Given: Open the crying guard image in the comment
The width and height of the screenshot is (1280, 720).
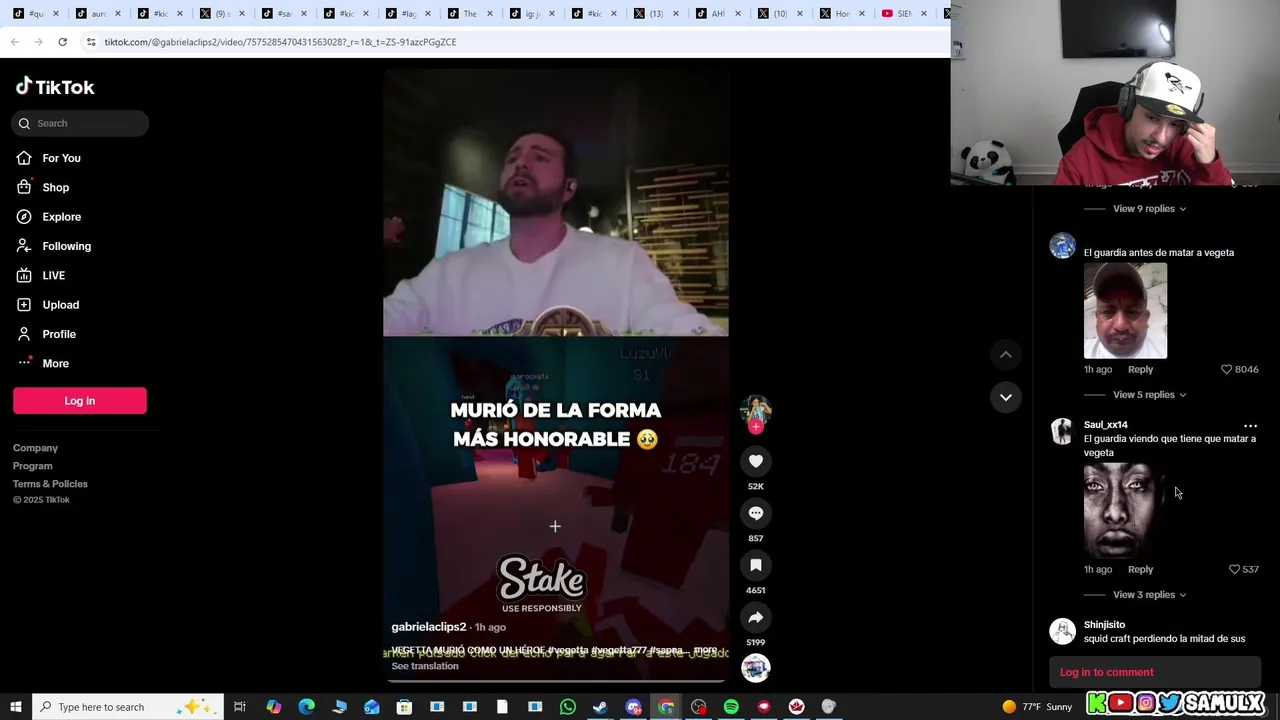Looking at the screenshot, I should [x=1125, y=311].
